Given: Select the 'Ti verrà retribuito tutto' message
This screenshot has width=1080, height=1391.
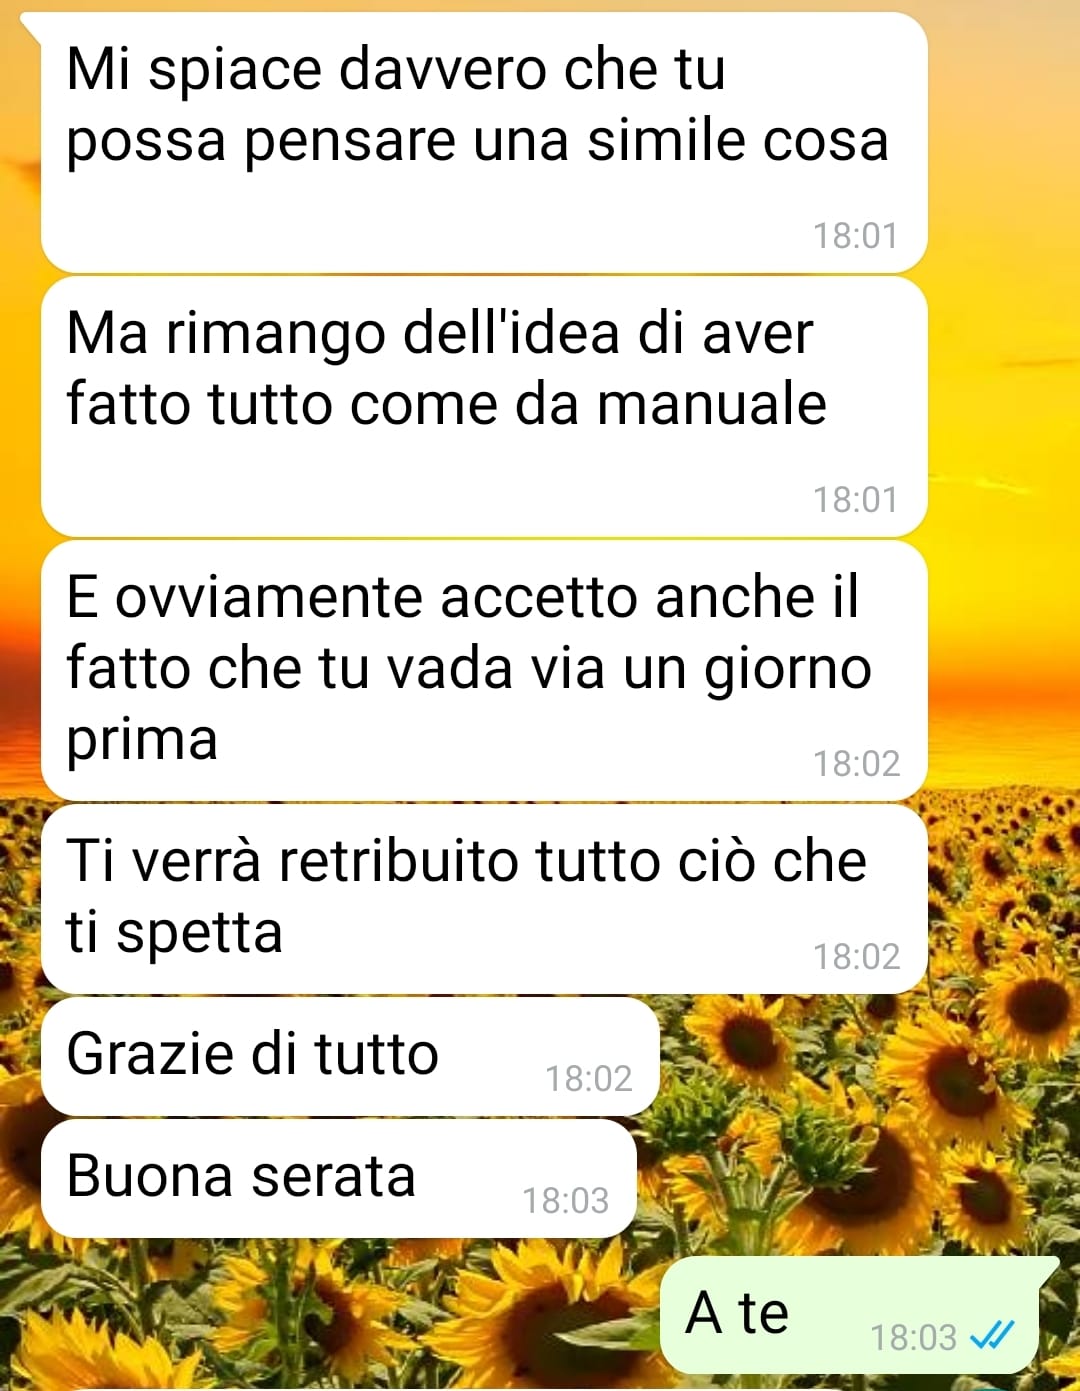Looking at the screenshot, I should pyautogui.click(x=484, y=899).
